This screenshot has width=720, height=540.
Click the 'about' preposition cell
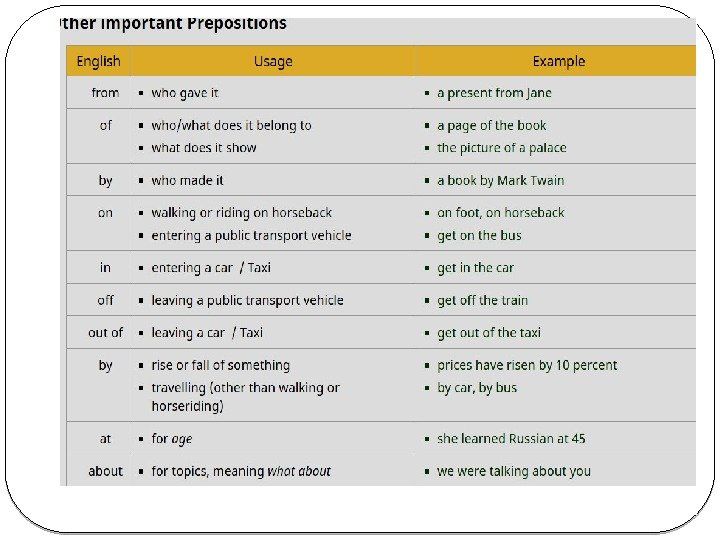105,471
